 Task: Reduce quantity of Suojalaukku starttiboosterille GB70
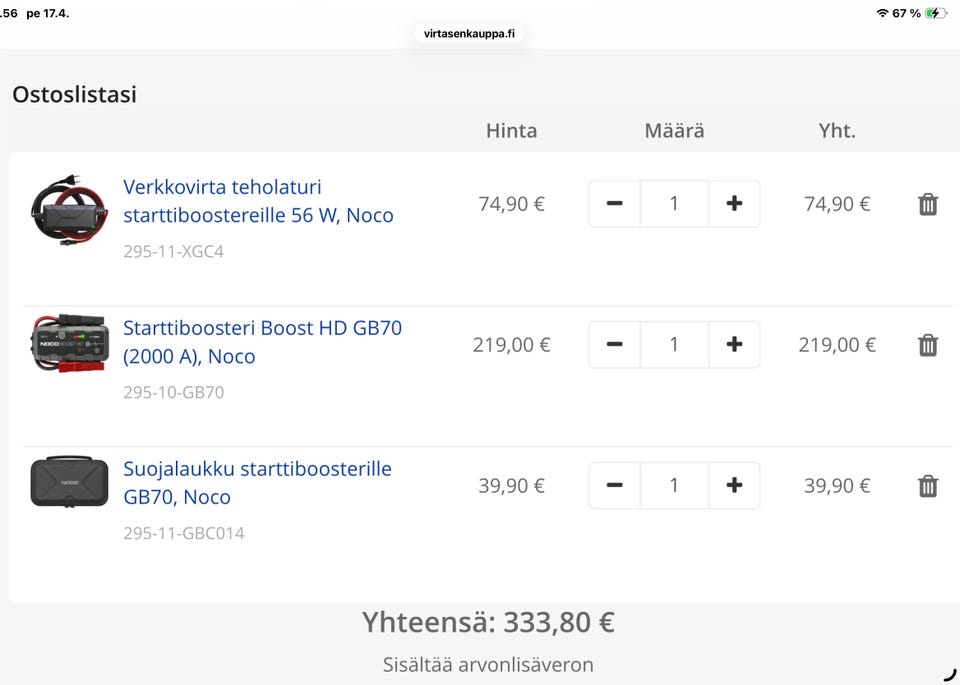click(614, 486)
